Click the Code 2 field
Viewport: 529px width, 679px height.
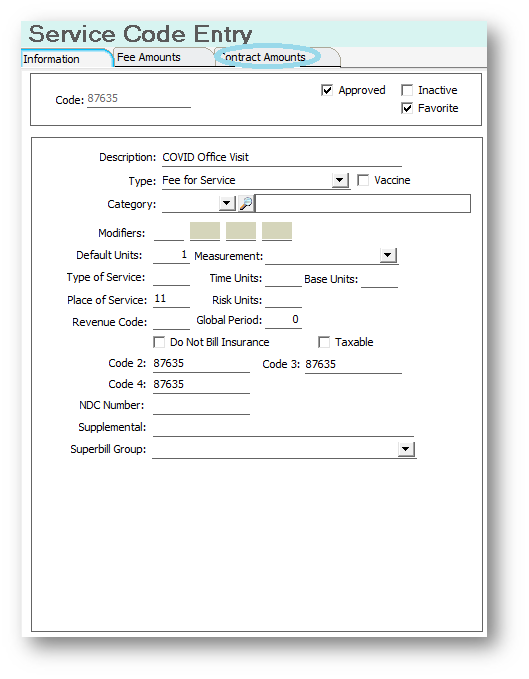(x=201, y=364)
